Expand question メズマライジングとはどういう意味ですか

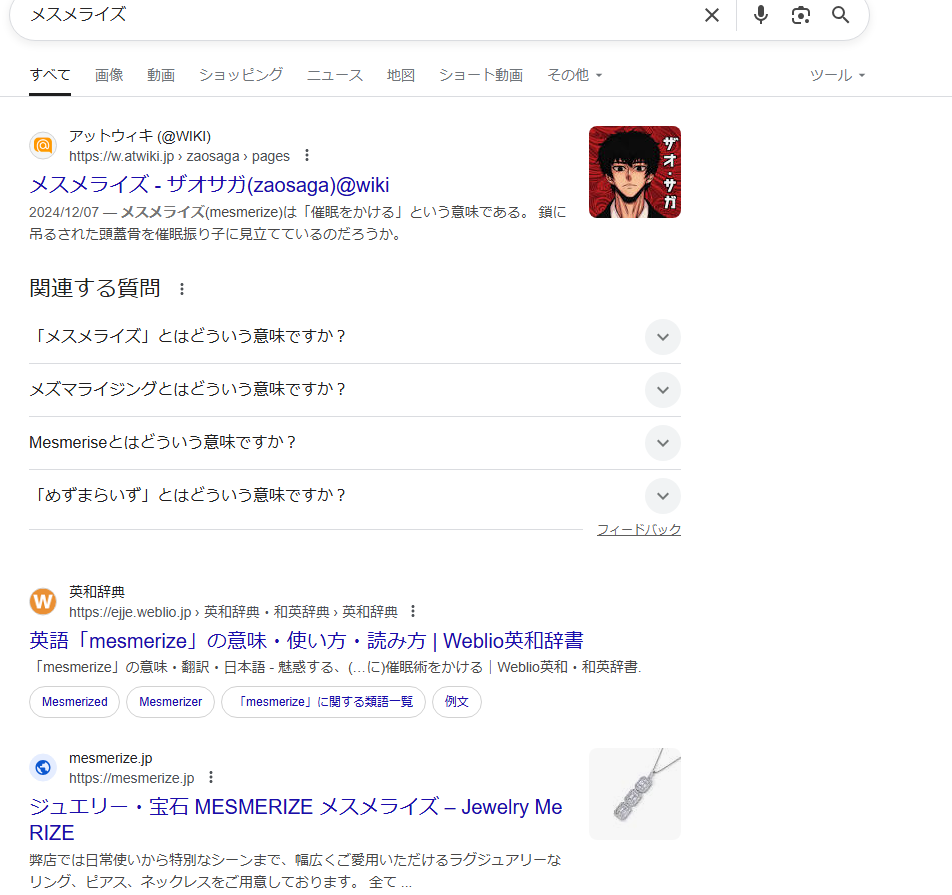coord(662,390)
